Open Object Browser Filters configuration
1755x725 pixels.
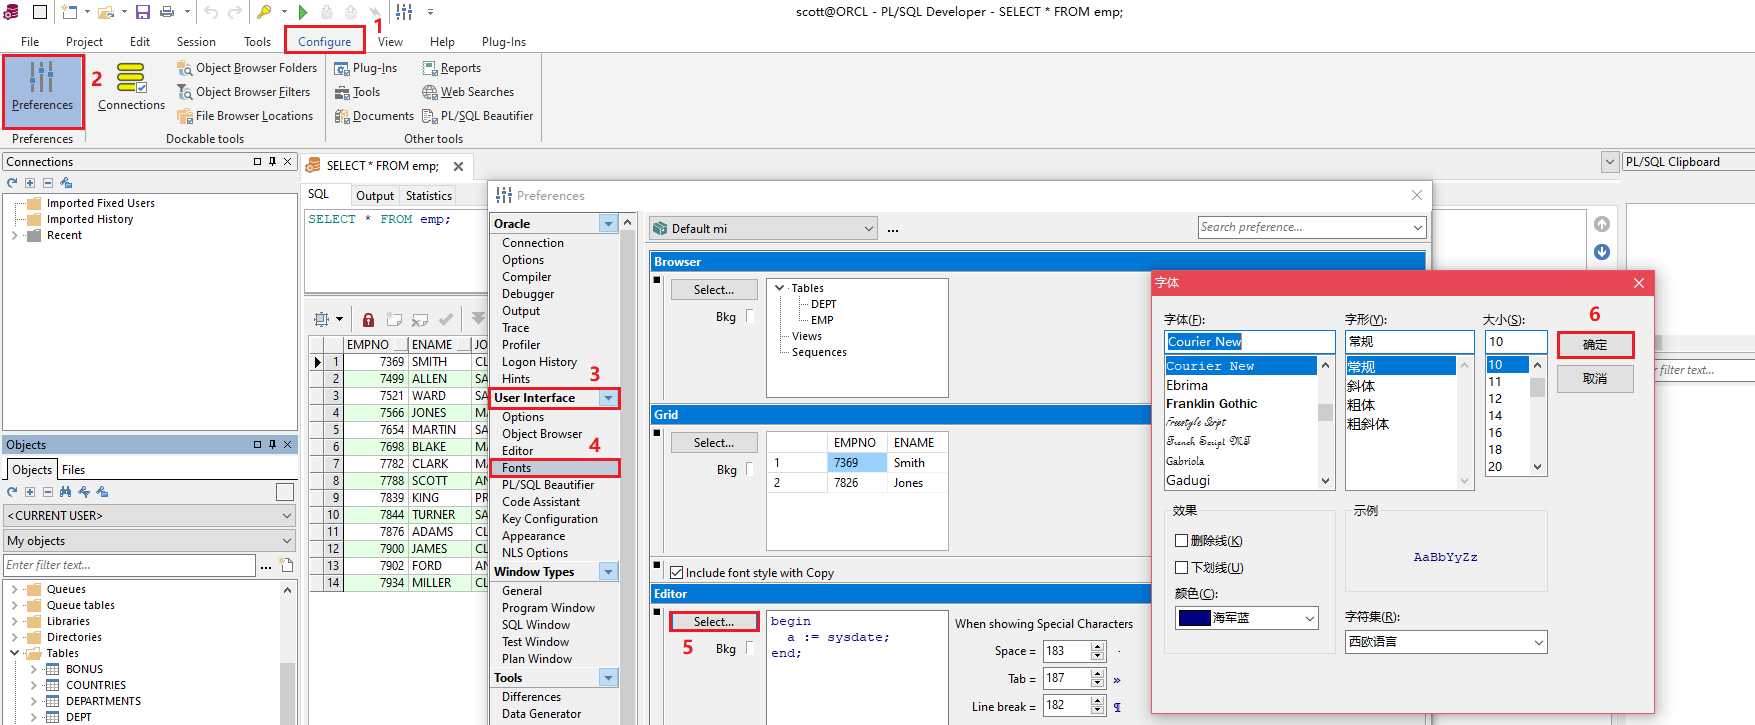[244, 92]
